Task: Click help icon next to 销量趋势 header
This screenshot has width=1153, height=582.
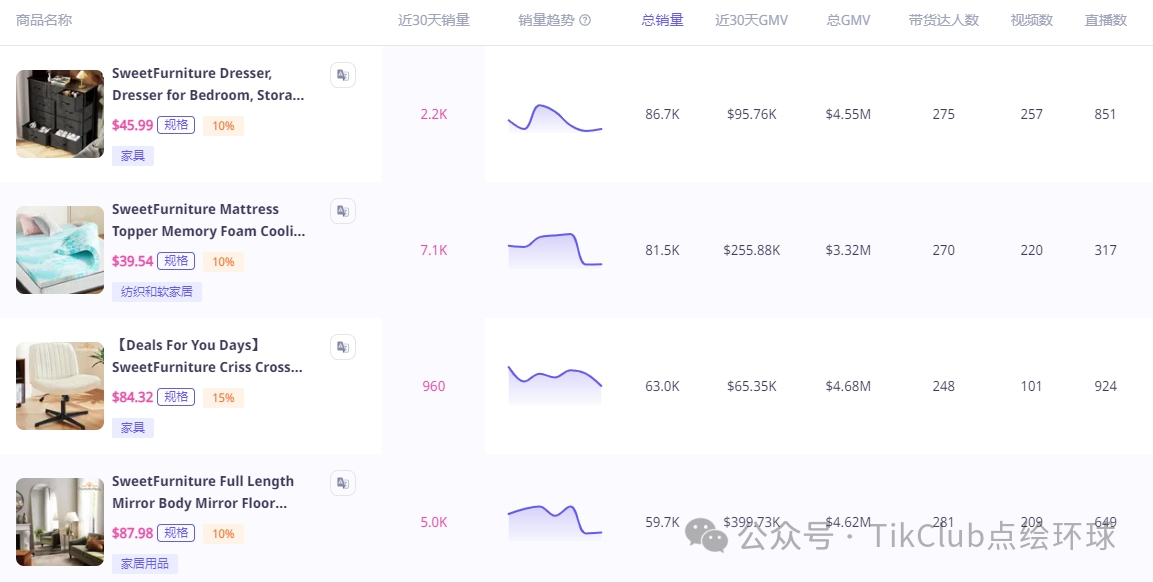Action: point(585,20)
